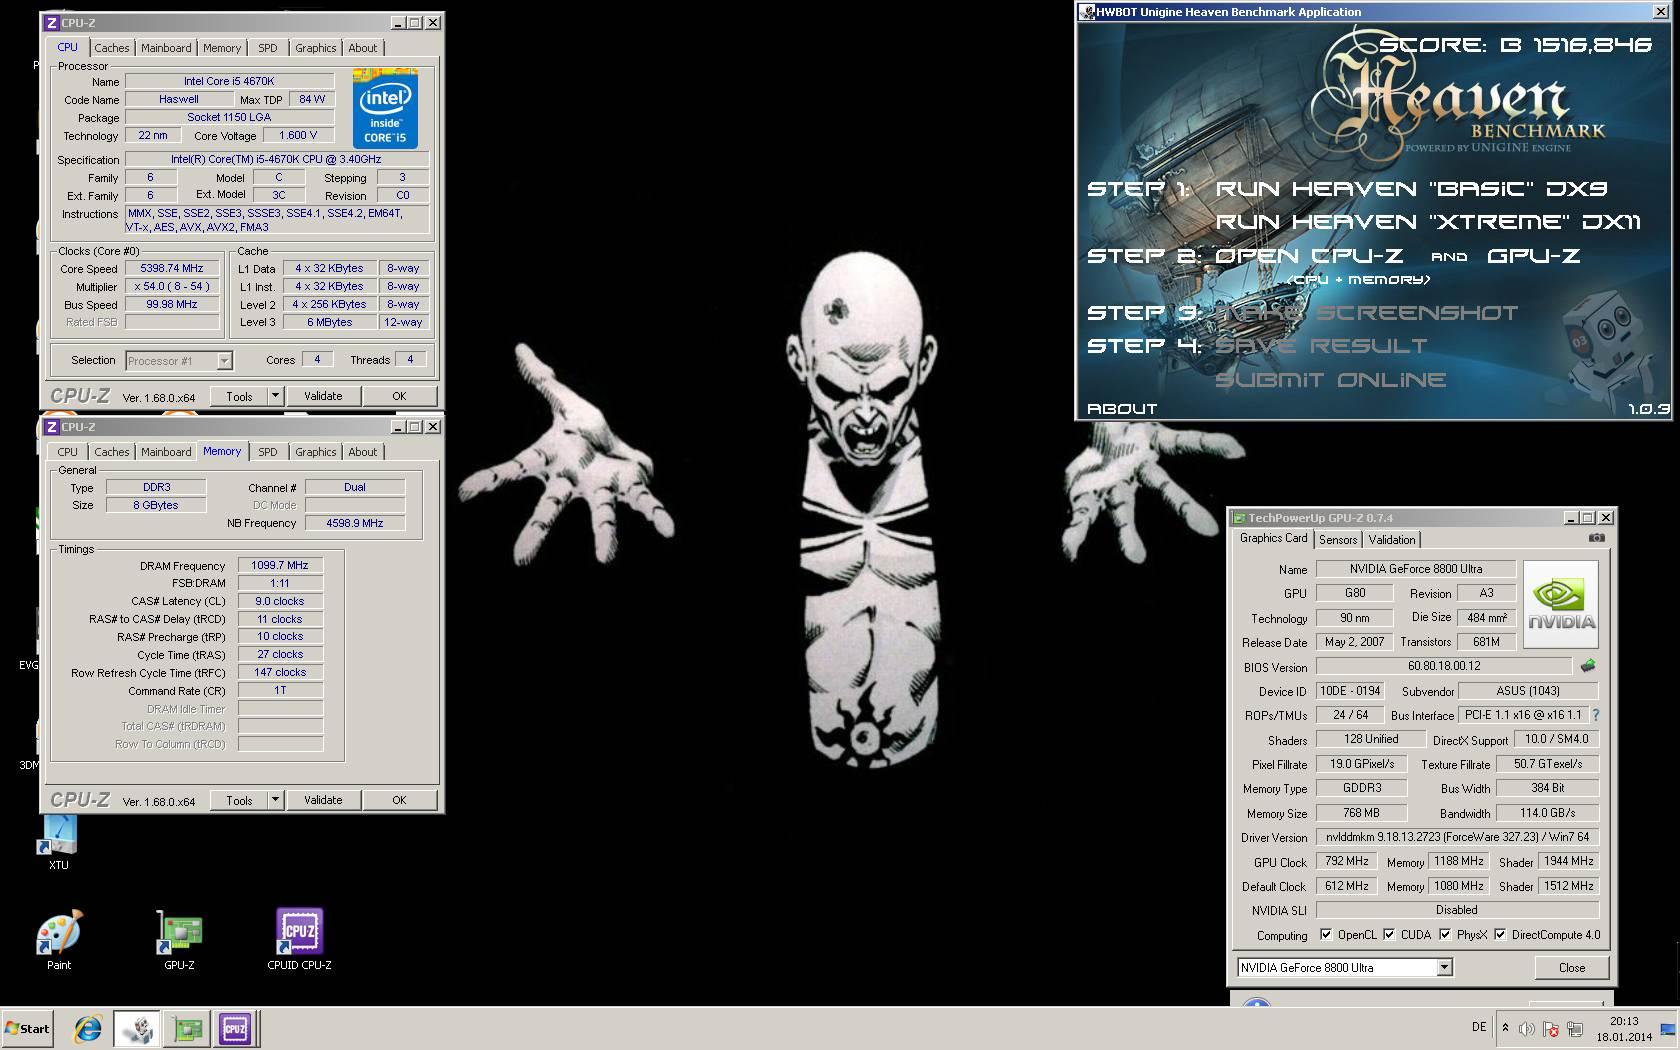Expand the Tools arrow in top CPU-Z window
Image resolution: width=1680 pixels, height=1050 pixels.
[x=275, y=396]
